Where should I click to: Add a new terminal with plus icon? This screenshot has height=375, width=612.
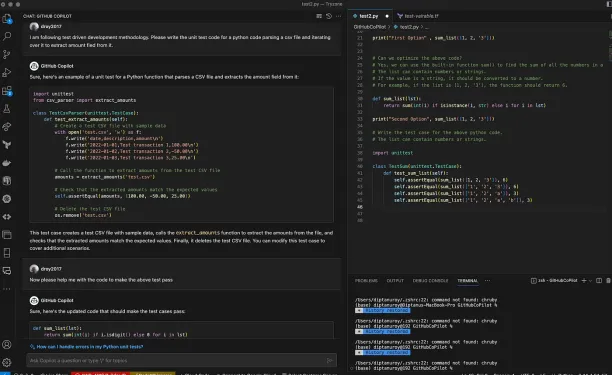(x=584, y=281)
